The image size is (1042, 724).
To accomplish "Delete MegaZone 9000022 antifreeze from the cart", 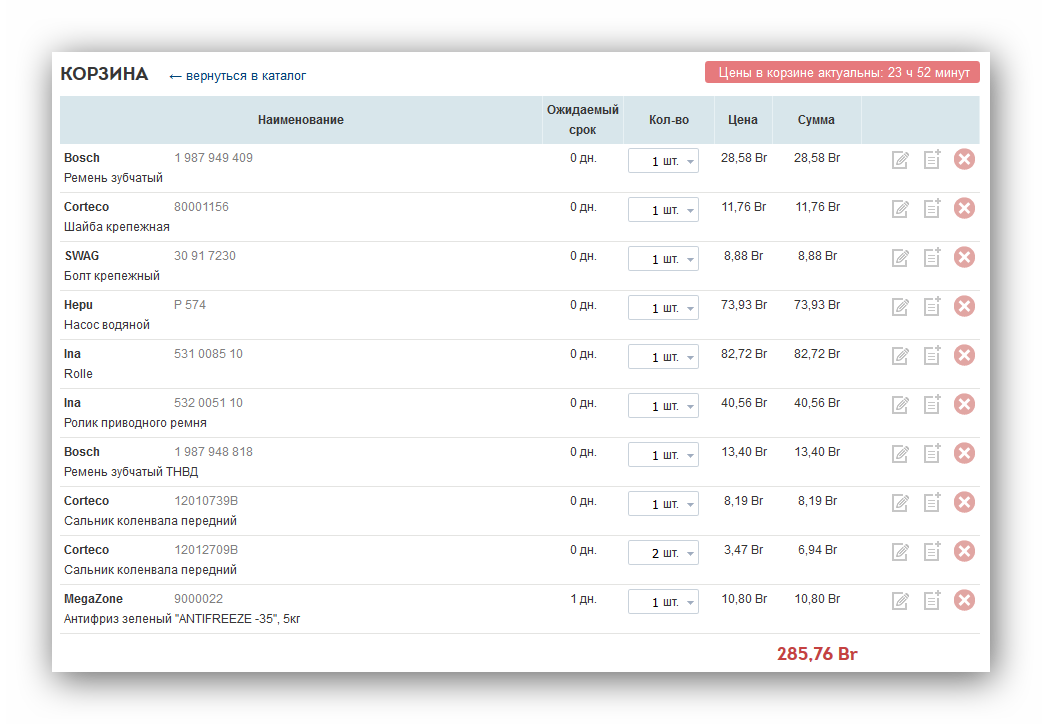I will (x=964, y=600).
